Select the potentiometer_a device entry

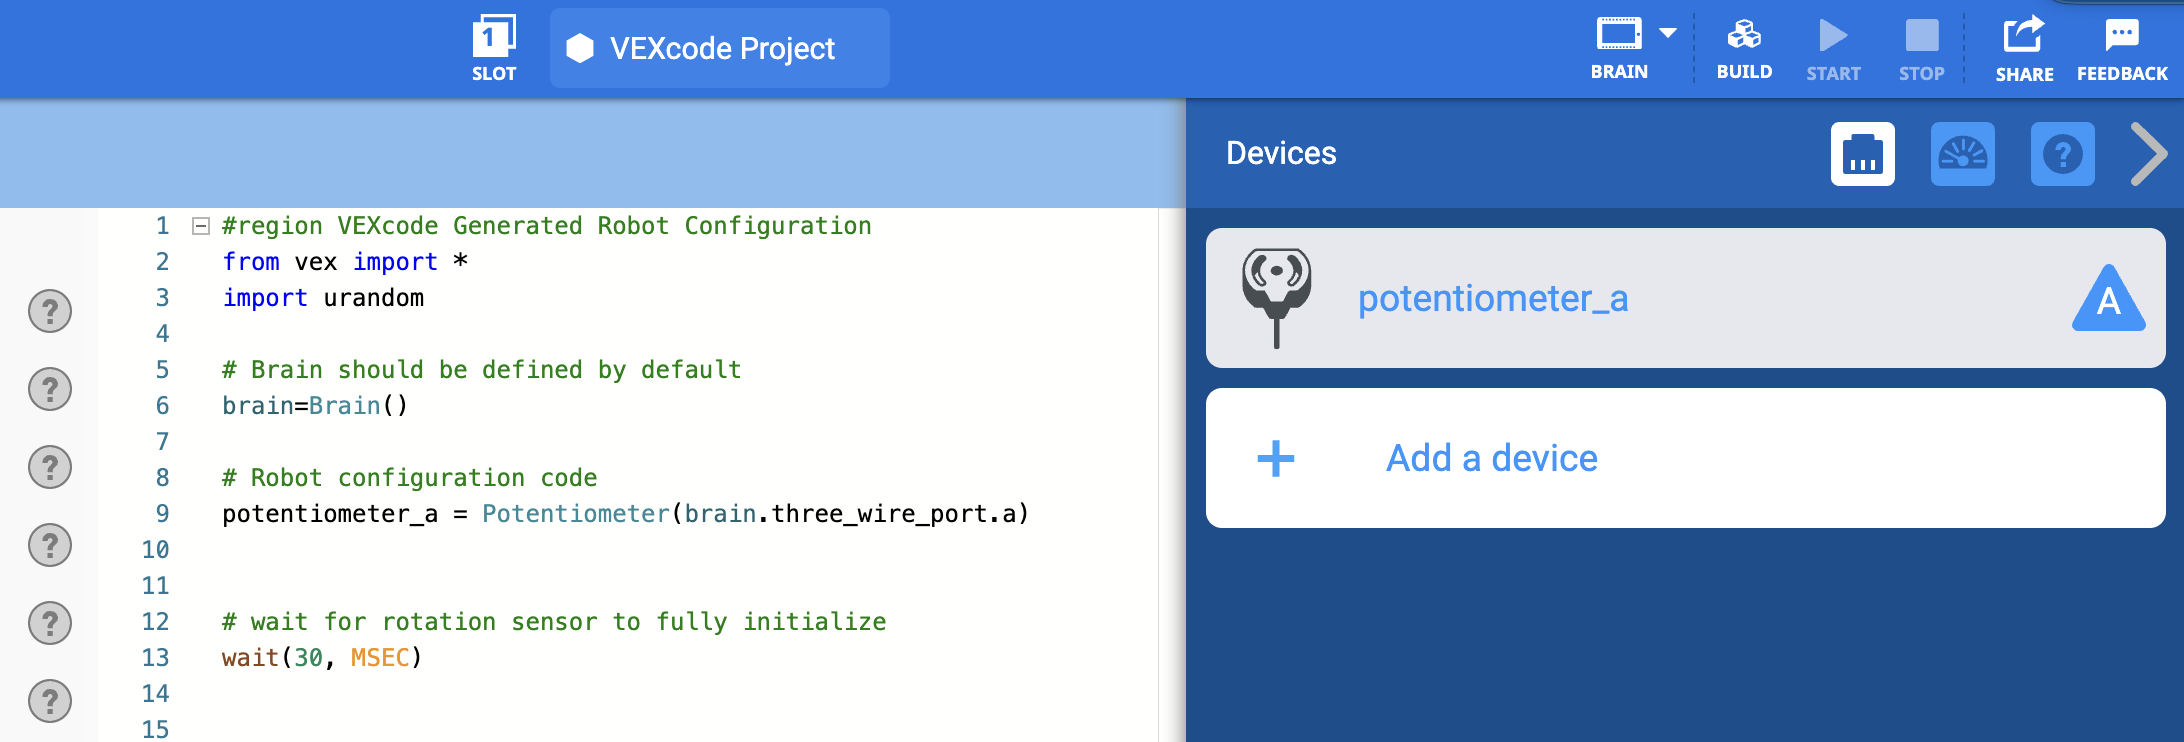point(1686,298)
